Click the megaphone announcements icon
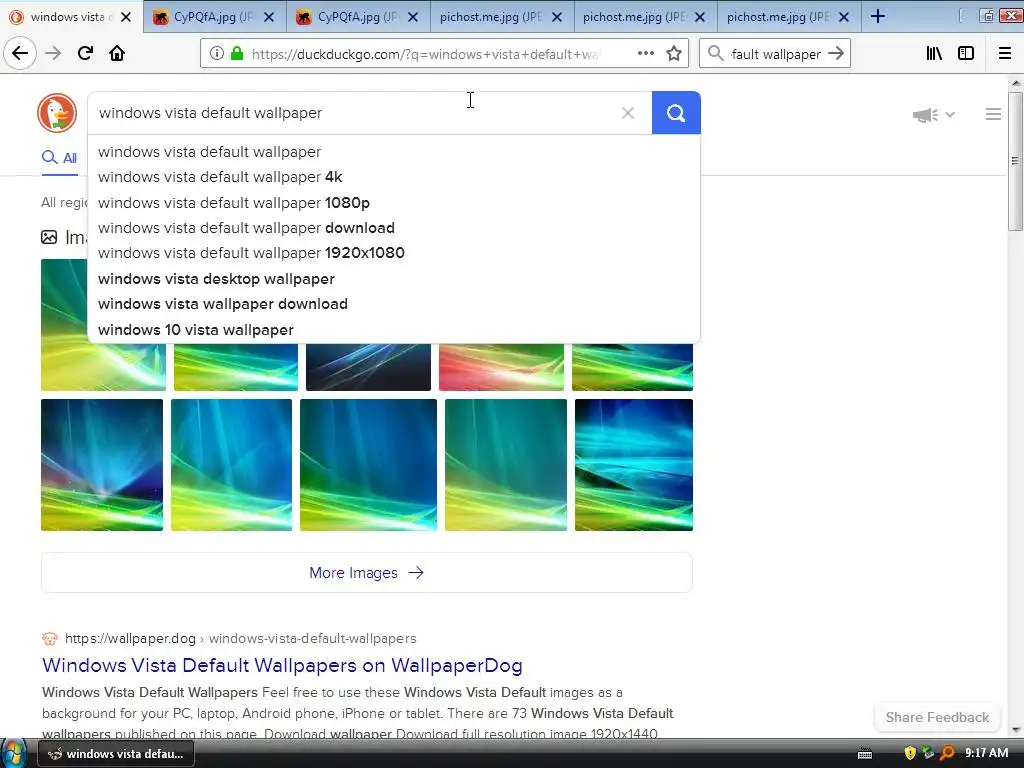The image size is (1024, 768). [925, 115]
